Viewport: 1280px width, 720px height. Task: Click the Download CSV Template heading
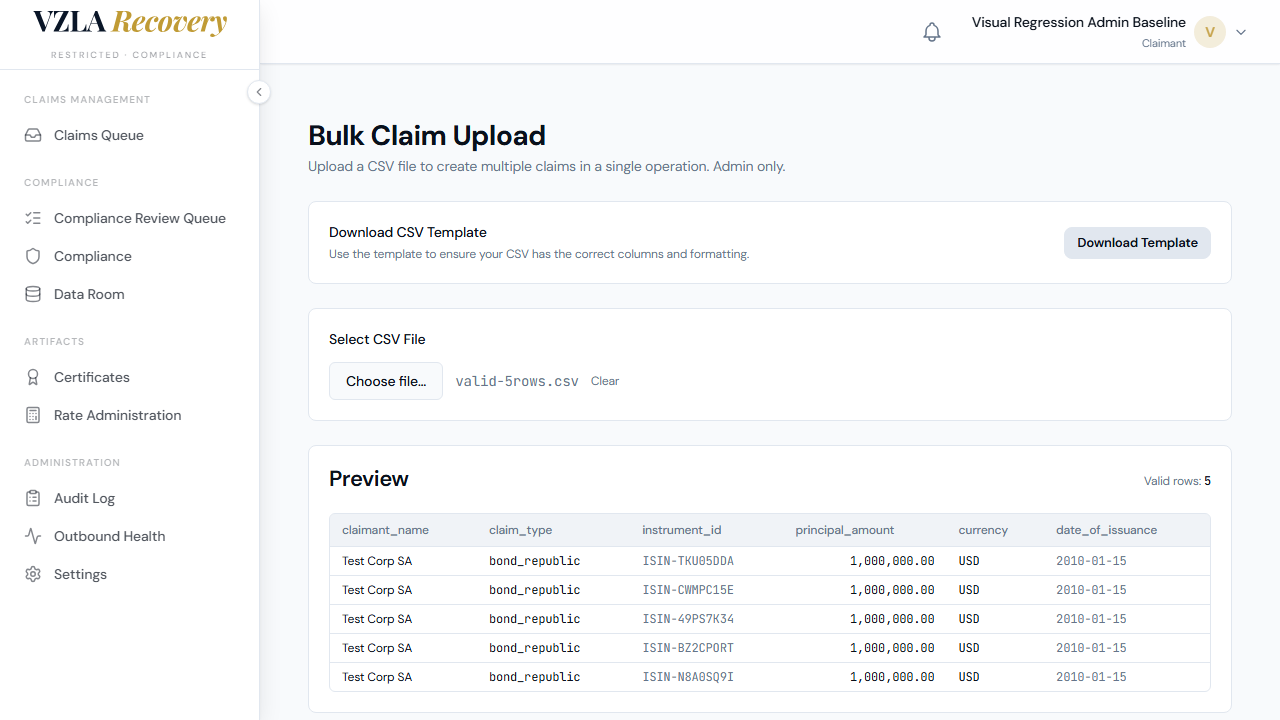(x=408, y=232)
